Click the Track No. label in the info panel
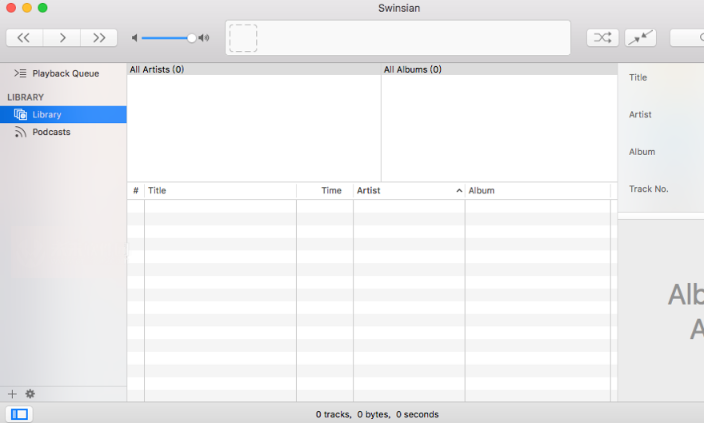The width and height of the screenshot is (704, 423). [649, 189]
